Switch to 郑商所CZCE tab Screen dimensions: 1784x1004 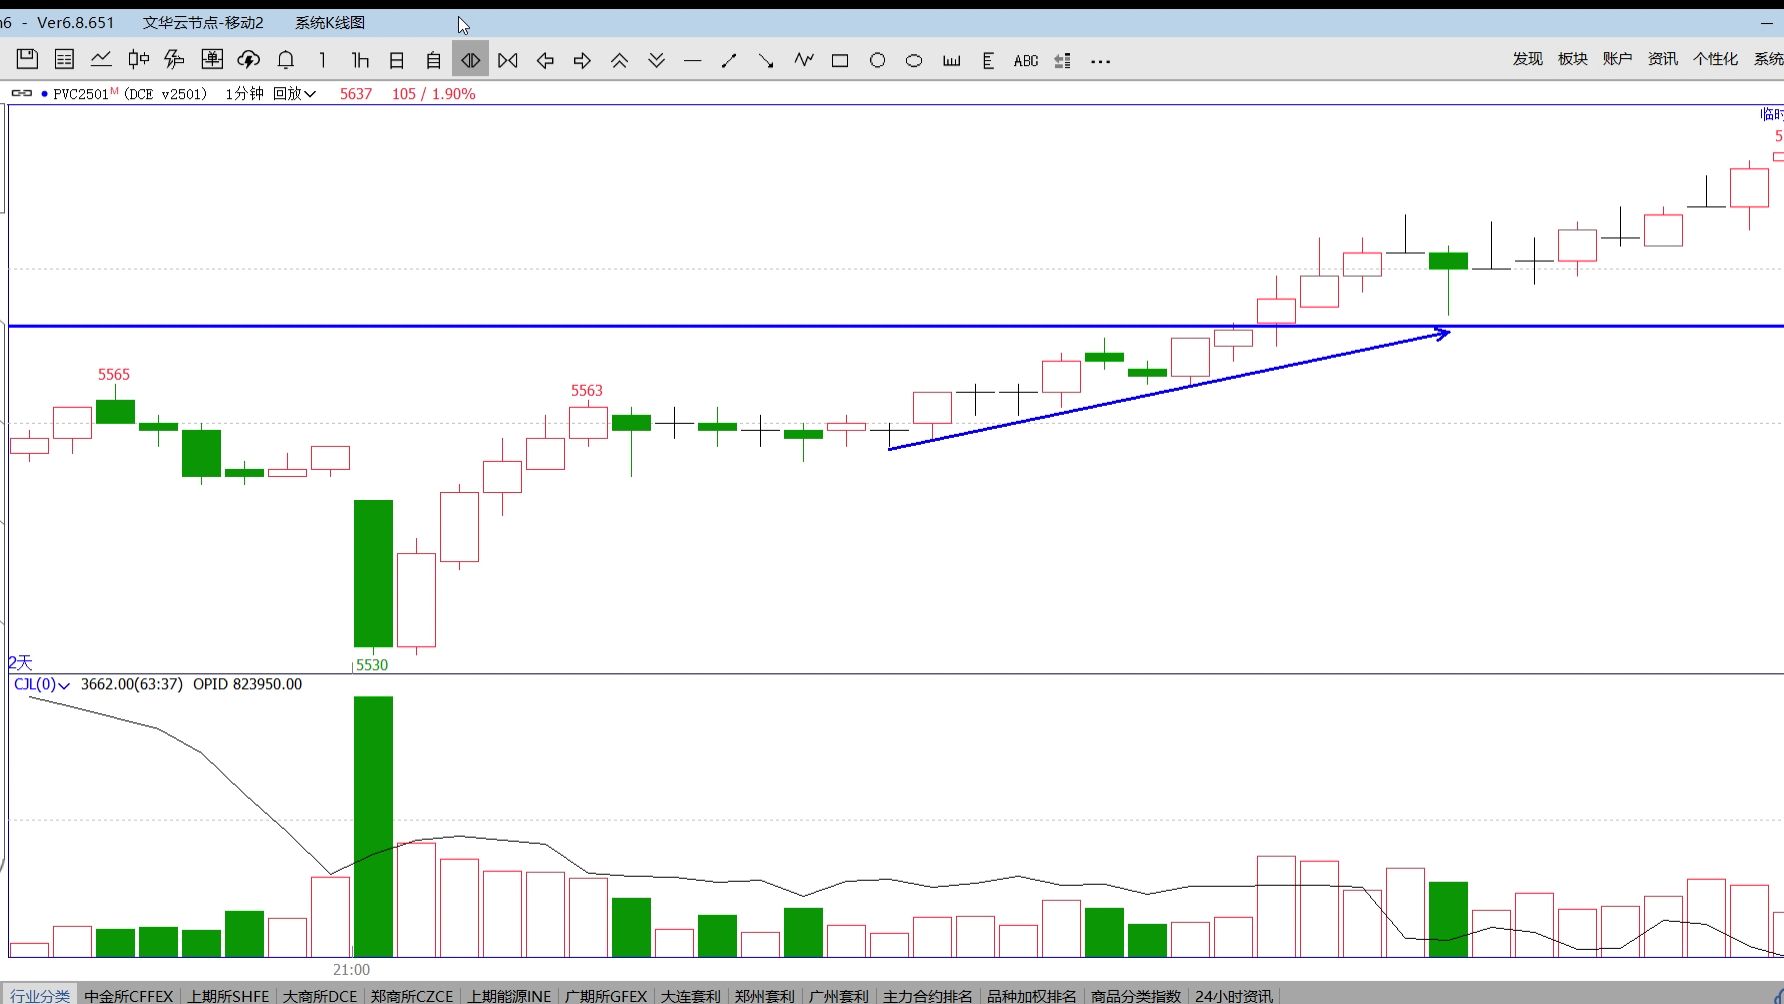point(412,995)
